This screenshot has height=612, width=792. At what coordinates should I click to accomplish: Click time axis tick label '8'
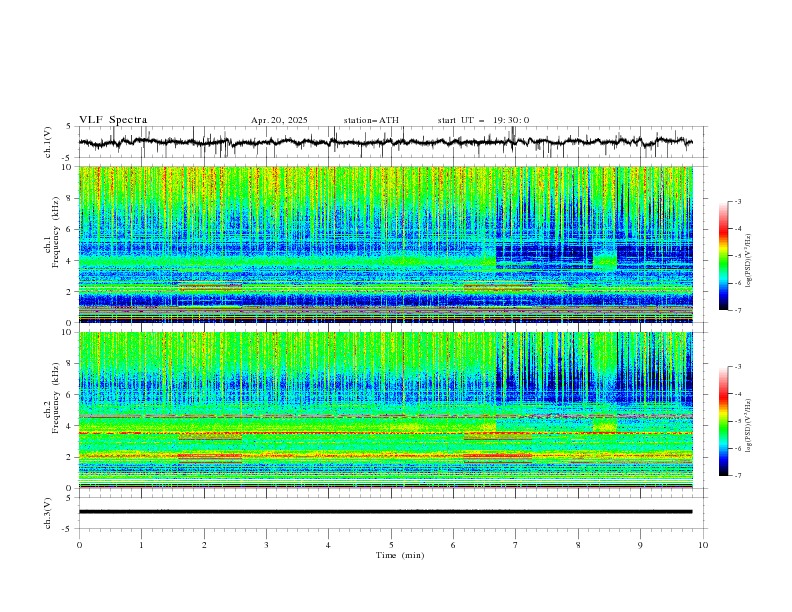(578, 545)
